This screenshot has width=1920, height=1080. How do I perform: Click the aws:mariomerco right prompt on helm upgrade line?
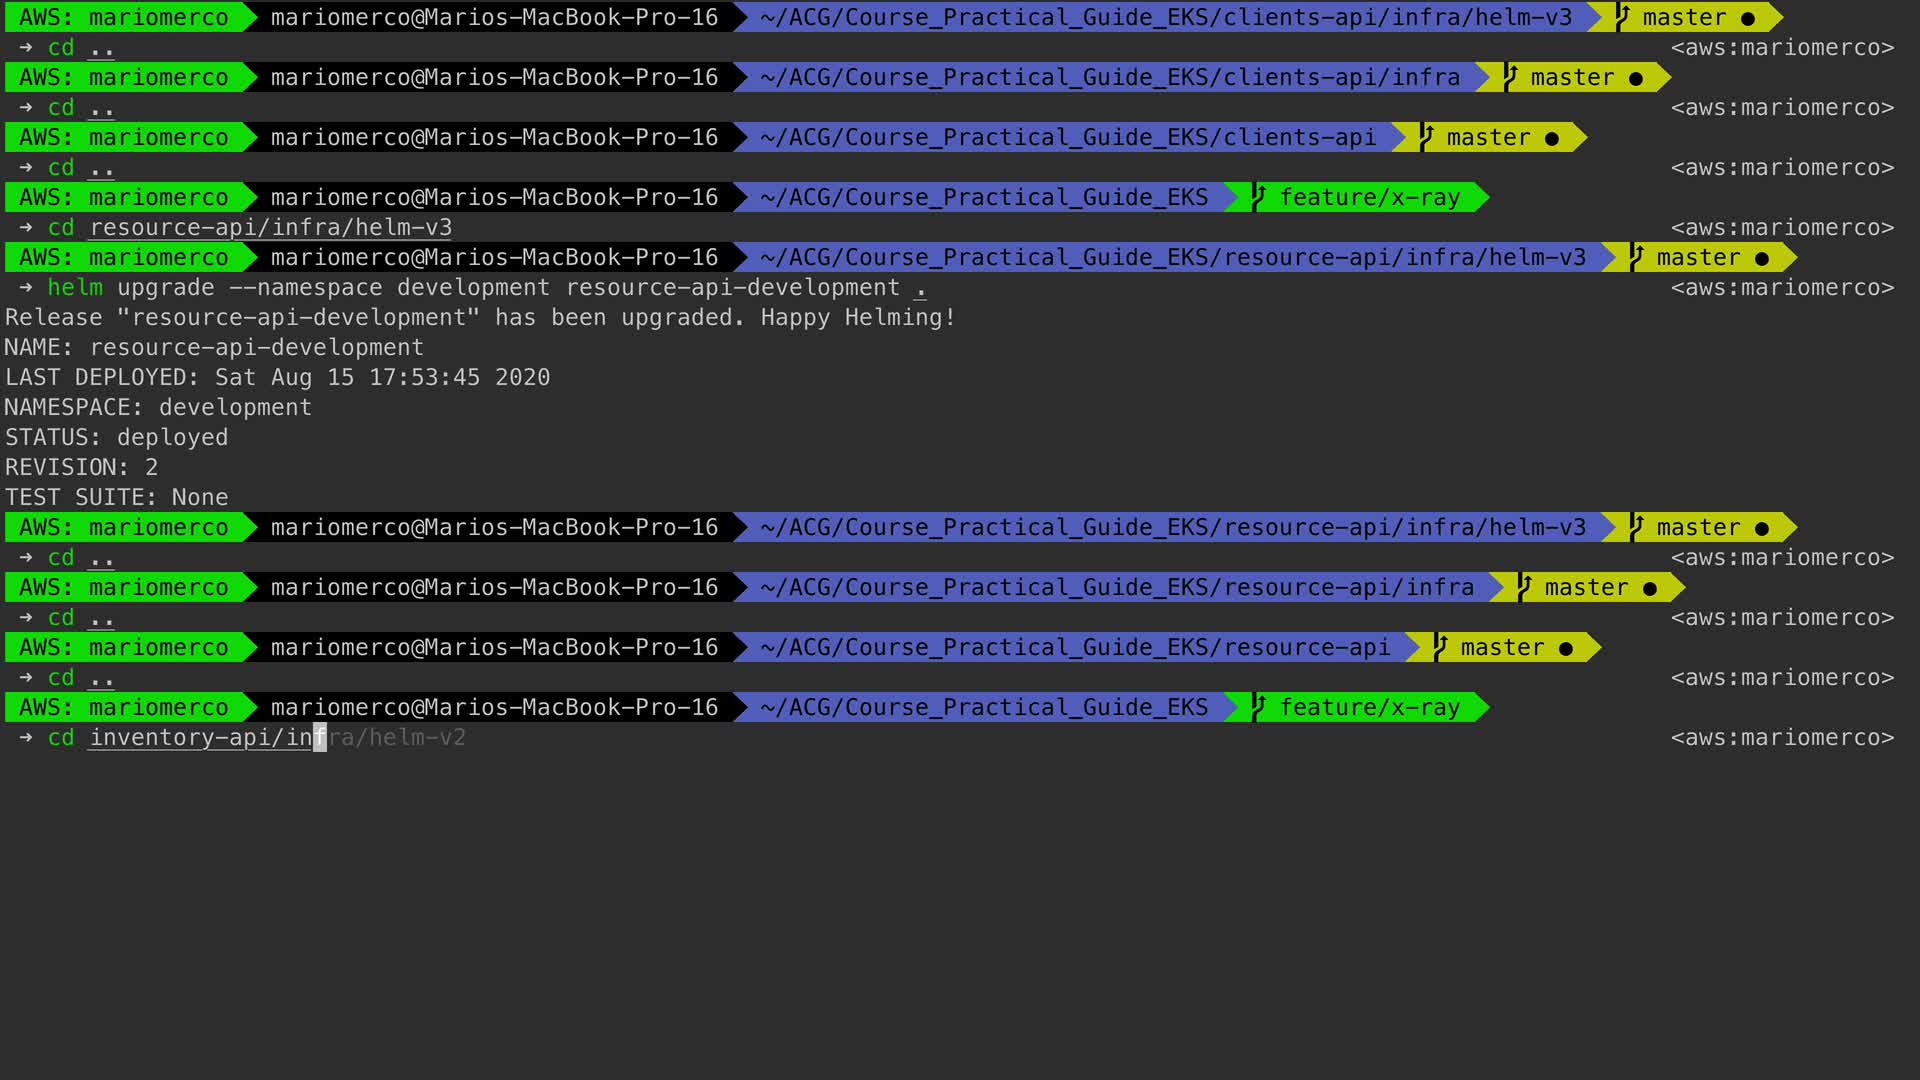(x=1782, y=288)
